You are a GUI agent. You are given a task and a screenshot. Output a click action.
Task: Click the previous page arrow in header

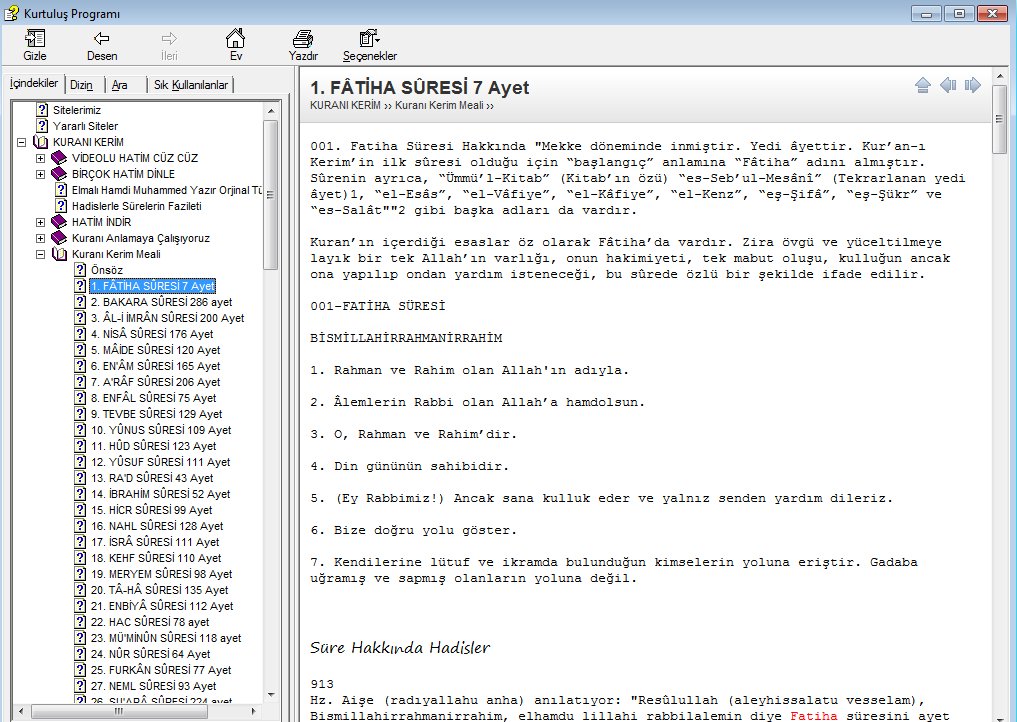948,86
